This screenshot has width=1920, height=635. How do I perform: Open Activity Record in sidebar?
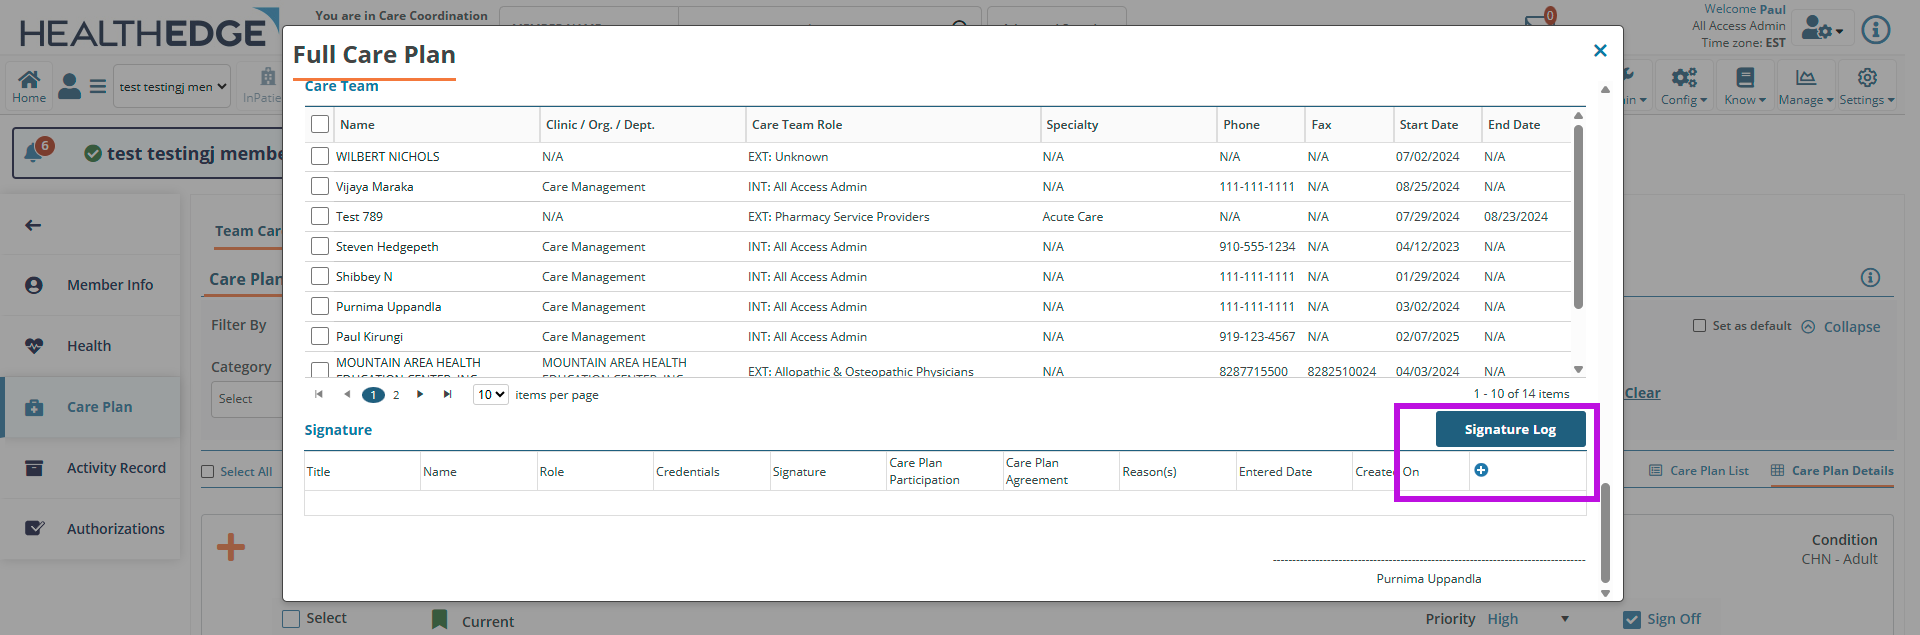pos(116,468)
